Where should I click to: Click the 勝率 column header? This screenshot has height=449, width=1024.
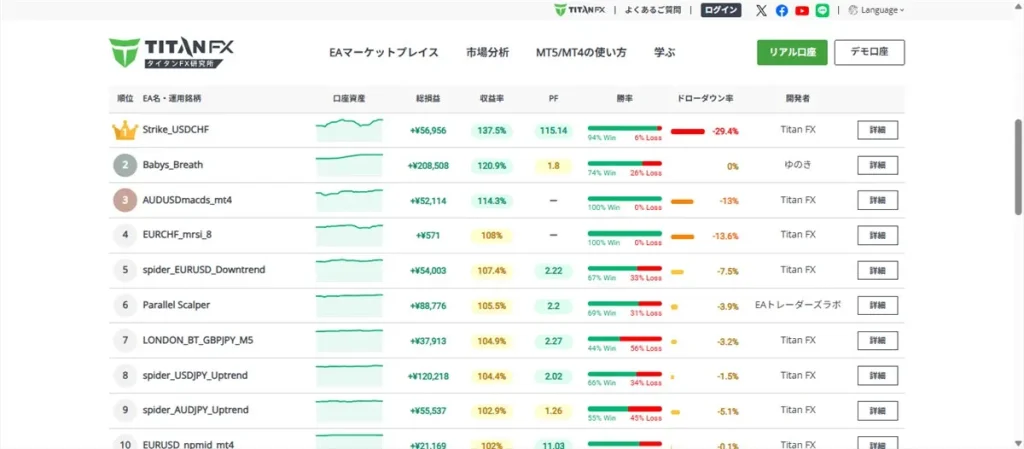[x=624, y=99]
